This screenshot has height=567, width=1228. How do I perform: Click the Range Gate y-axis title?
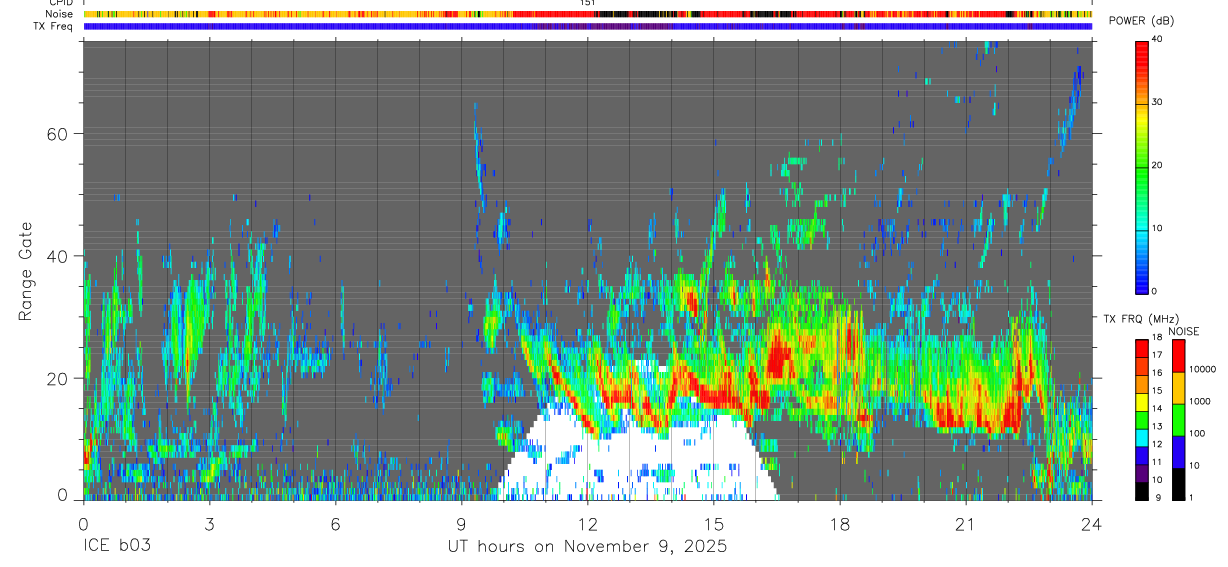tap(26, 271)
